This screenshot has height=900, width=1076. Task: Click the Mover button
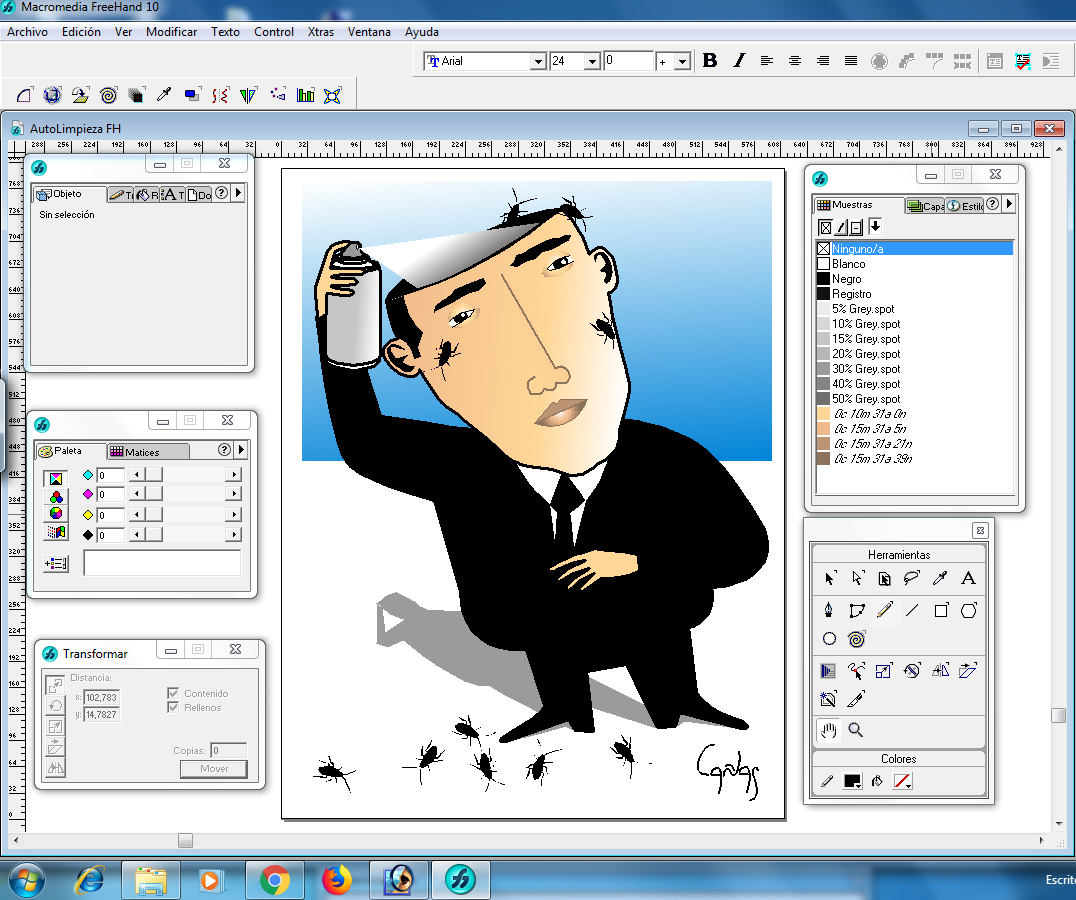214,768
